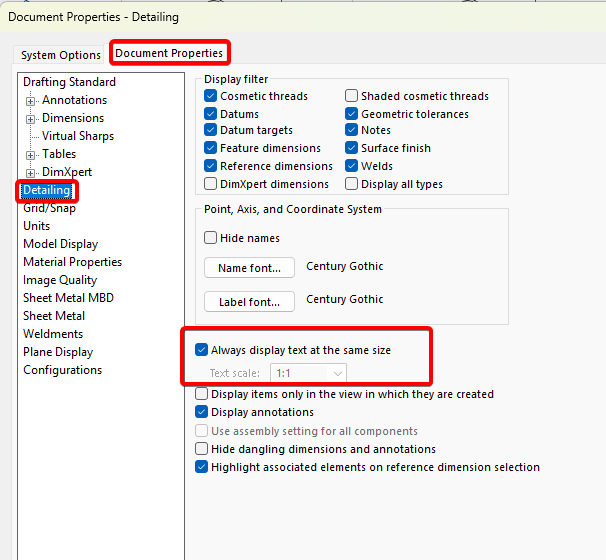Toggle Reference dimensions checkbox
The height and width of the screenshot is (560, 606).
point(210,166)
